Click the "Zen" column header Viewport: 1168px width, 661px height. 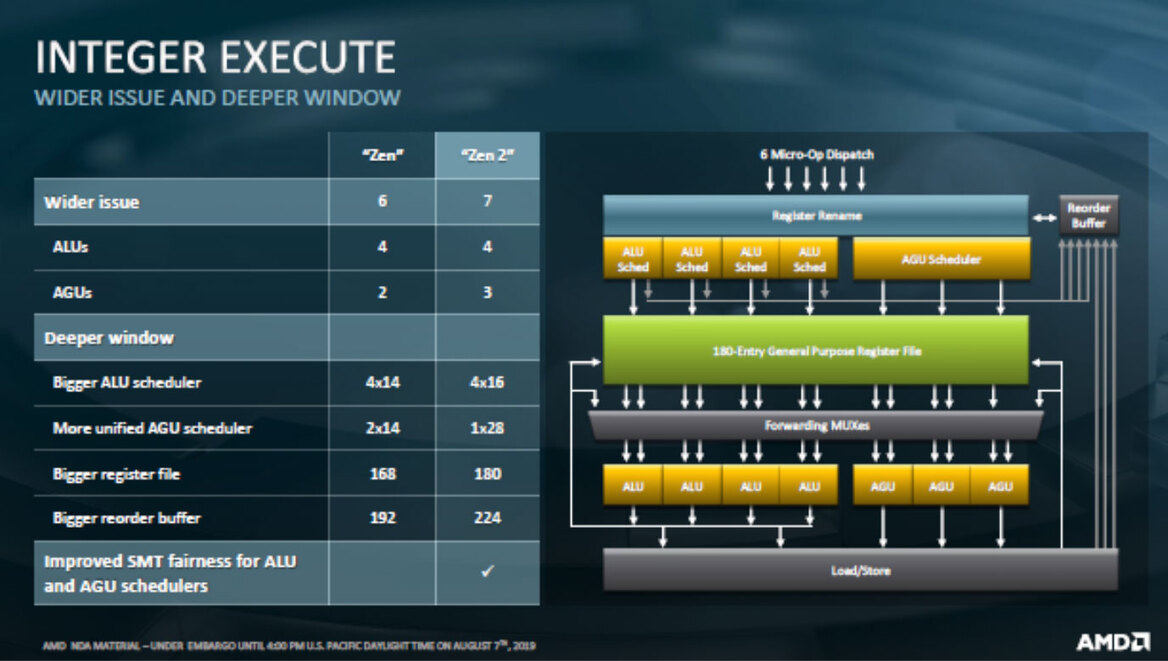tap(382, 156)
